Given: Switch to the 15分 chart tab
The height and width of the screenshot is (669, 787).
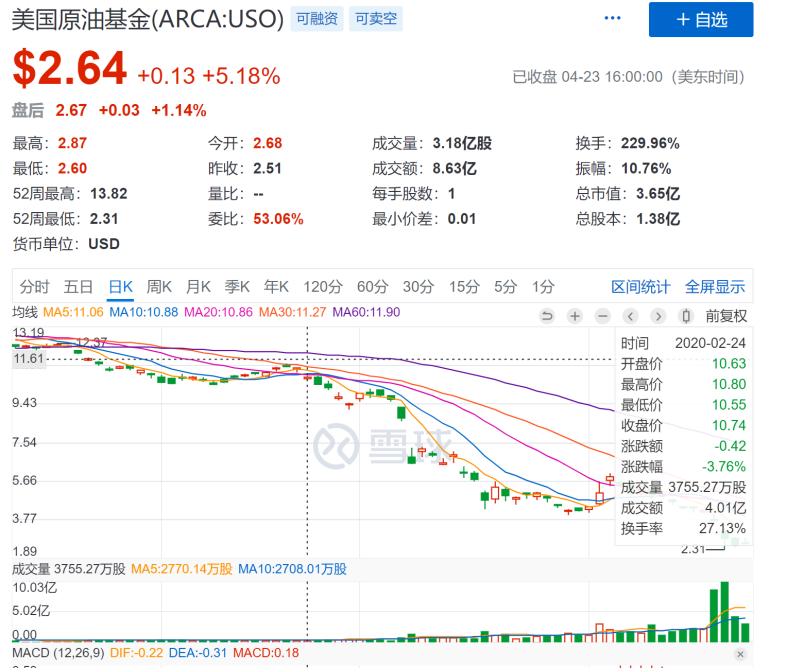Looking at the screenshot, I should click(464, 287).
